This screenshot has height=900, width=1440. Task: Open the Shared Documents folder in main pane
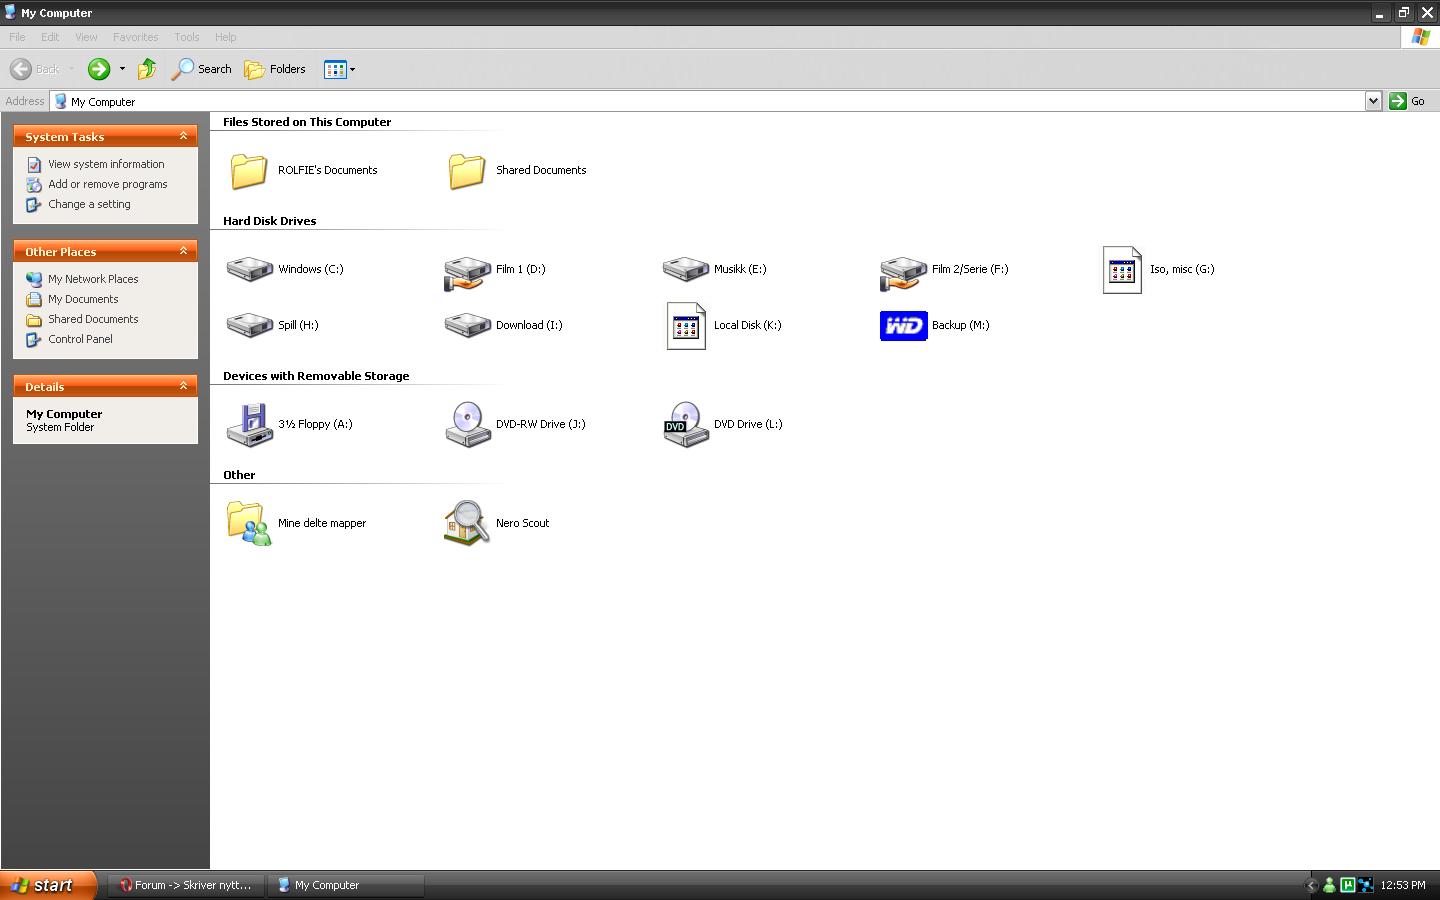467,170
